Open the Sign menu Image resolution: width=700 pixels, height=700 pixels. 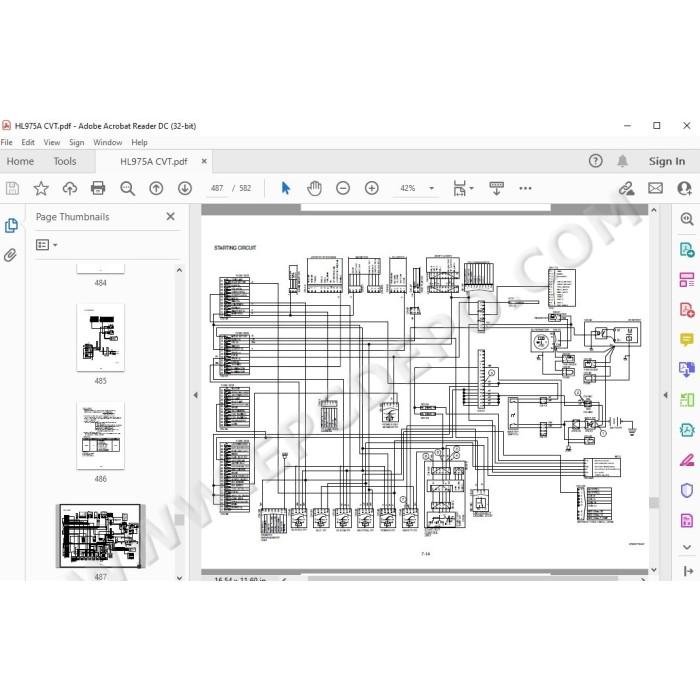77,142
